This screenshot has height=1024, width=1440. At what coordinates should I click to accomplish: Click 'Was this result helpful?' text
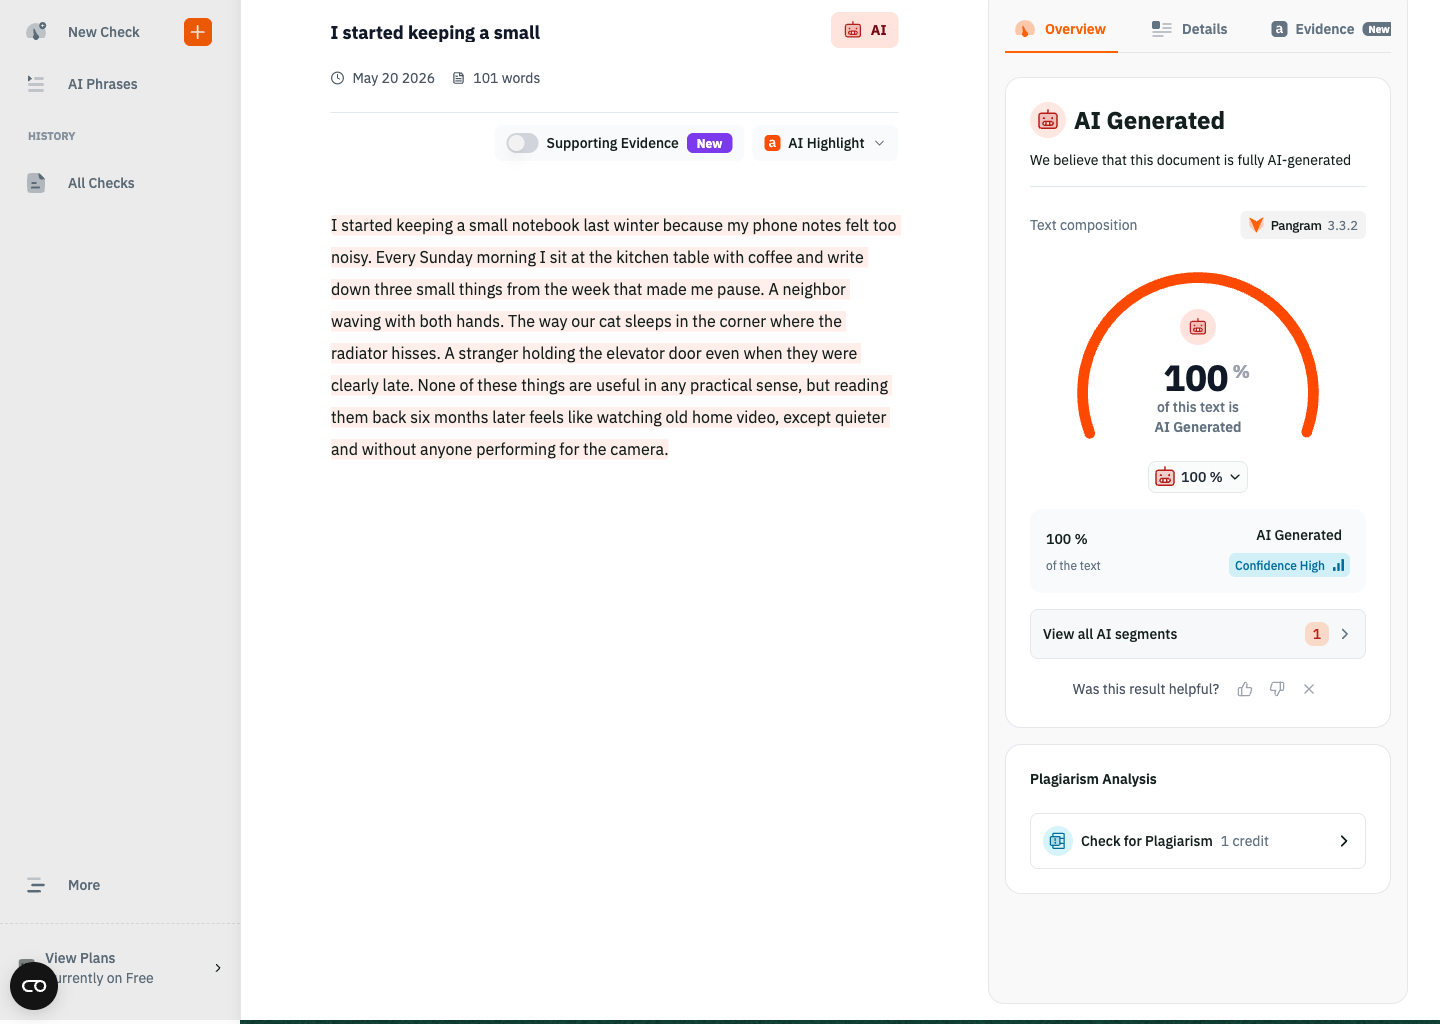pyautogui.click(x=1146, y=689)
